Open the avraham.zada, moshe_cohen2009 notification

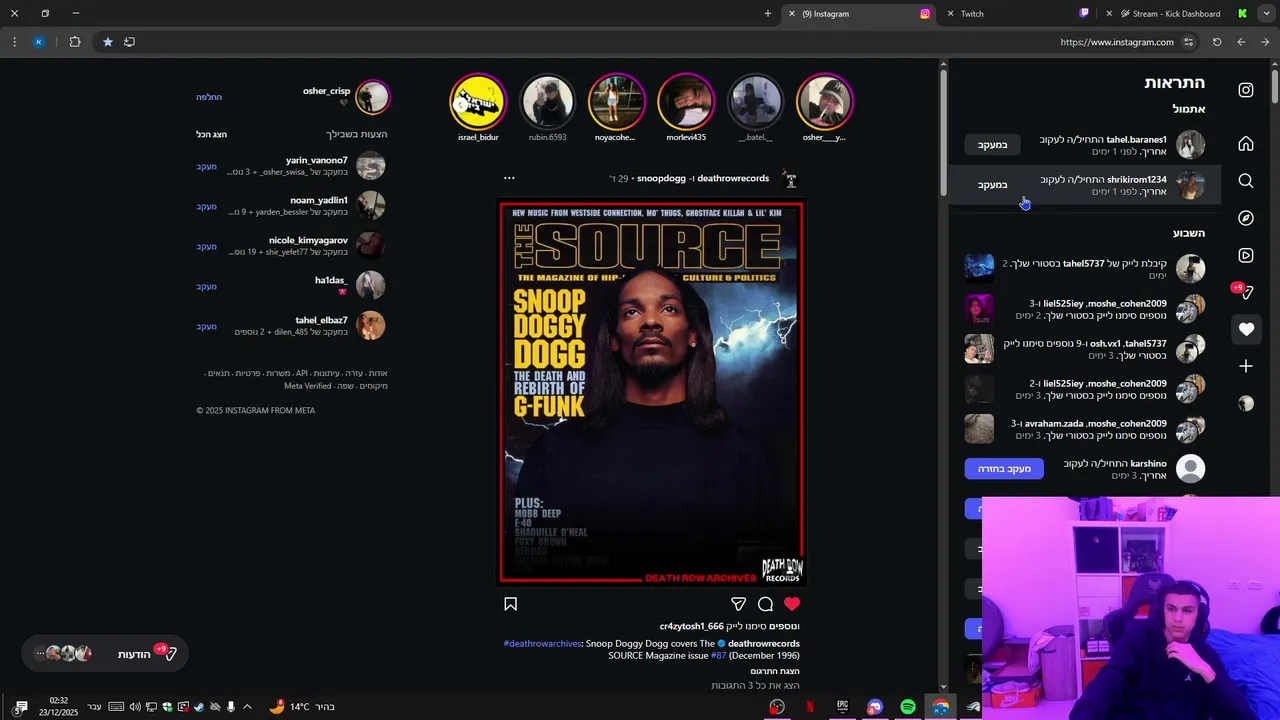point(1085,429)
